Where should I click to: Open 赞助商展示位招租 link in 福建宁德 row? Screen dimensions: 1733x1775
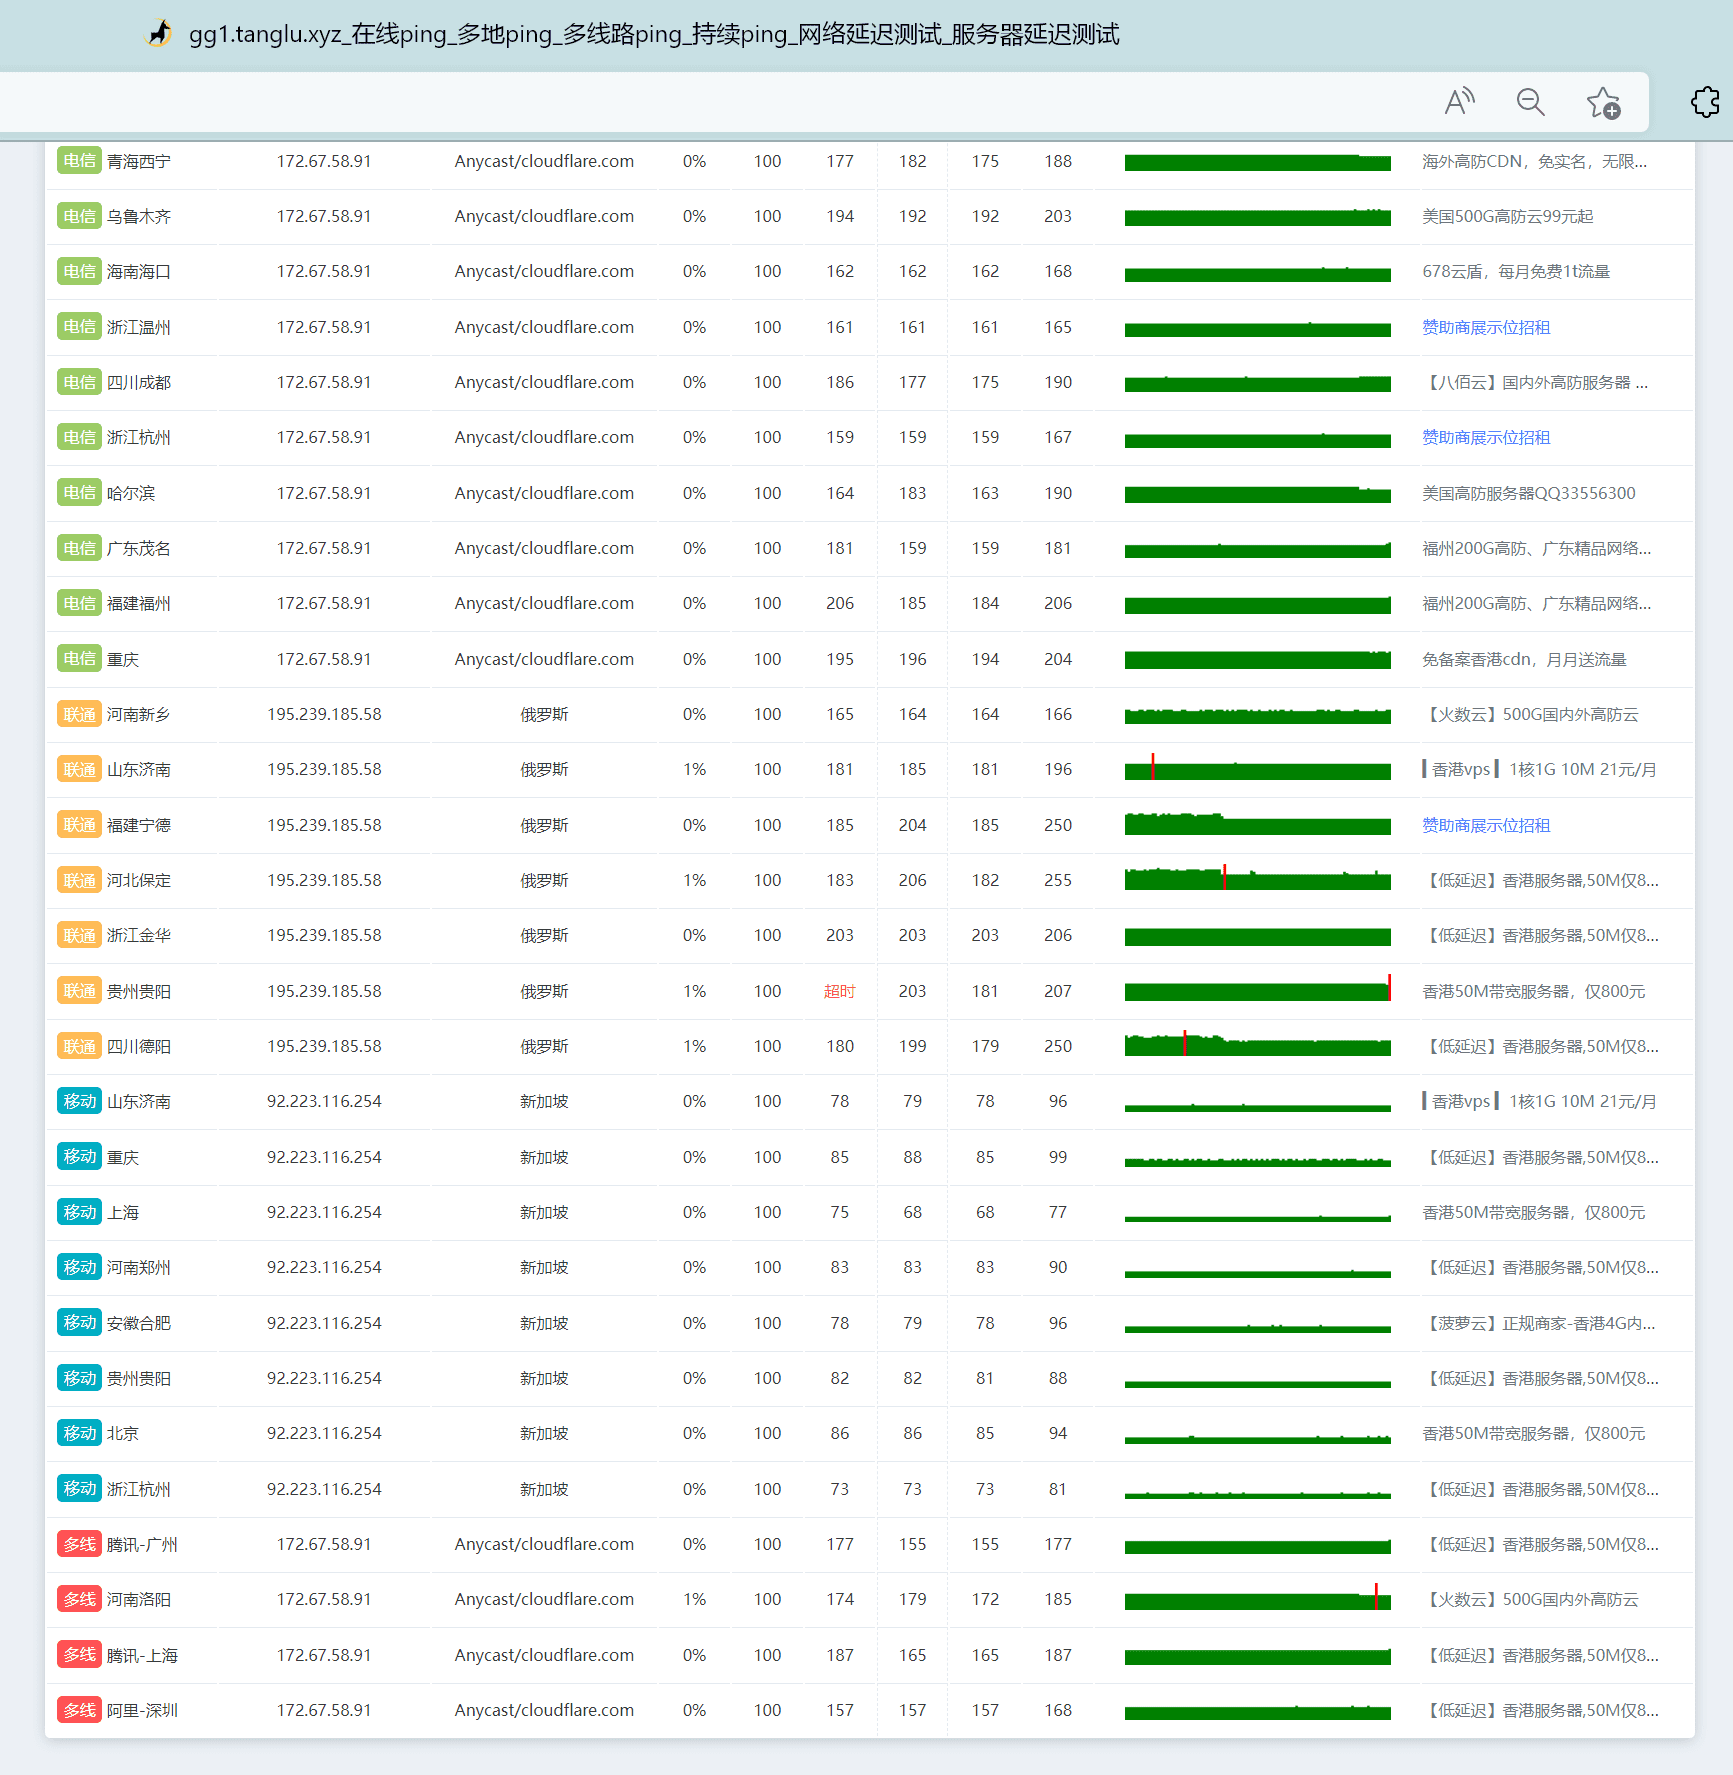[1486, 825]
